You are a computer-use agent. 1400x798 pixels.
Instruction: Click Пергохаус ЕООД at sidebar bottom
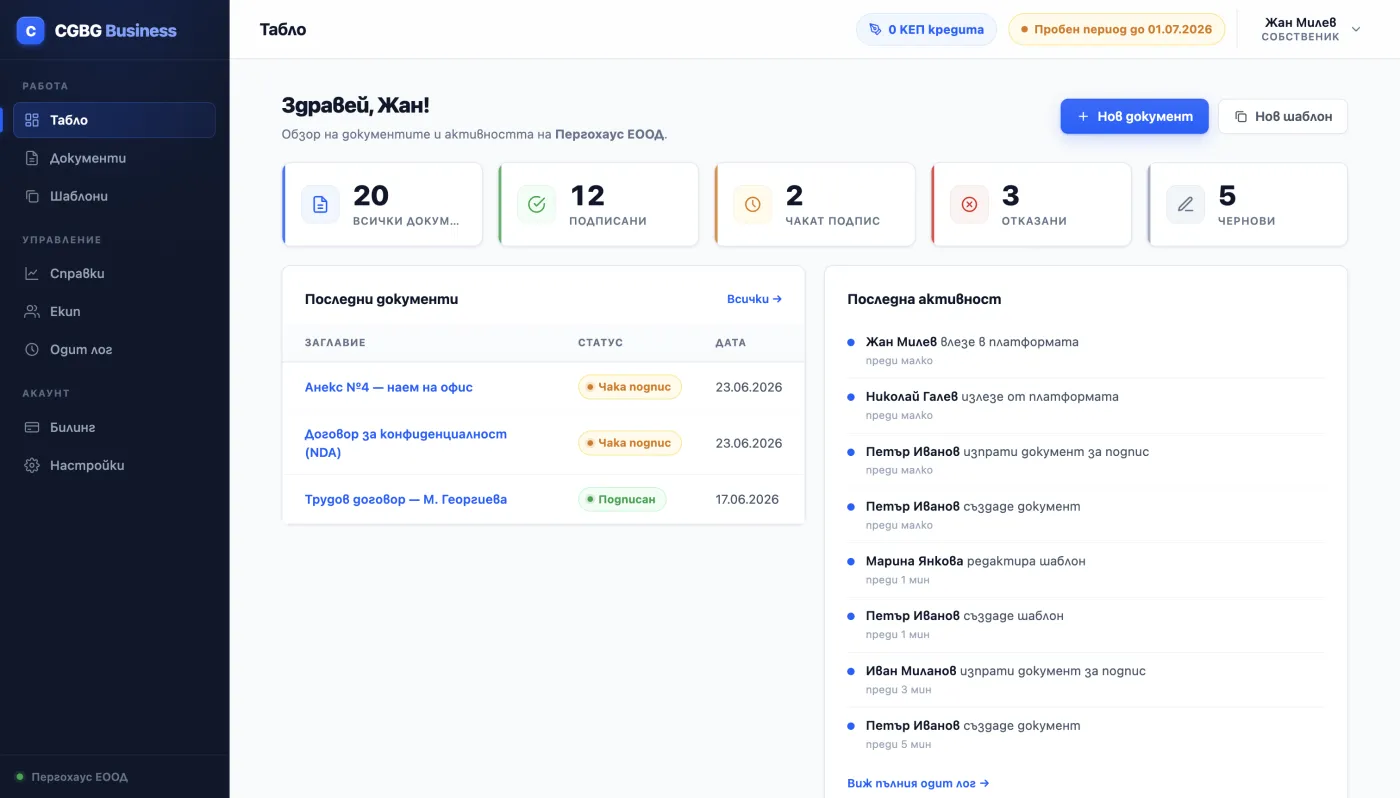pos(80,777)
